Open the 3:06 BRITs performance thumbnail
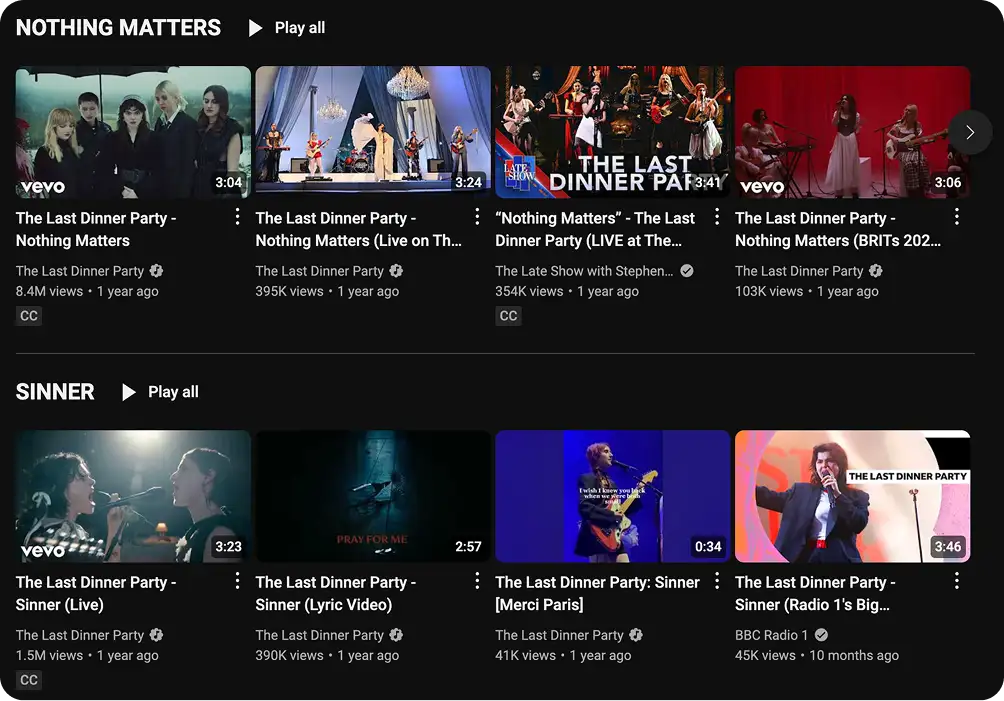The width and height of the screenshot is (1004, 701). pyautogui.click(x=853, y=133)
